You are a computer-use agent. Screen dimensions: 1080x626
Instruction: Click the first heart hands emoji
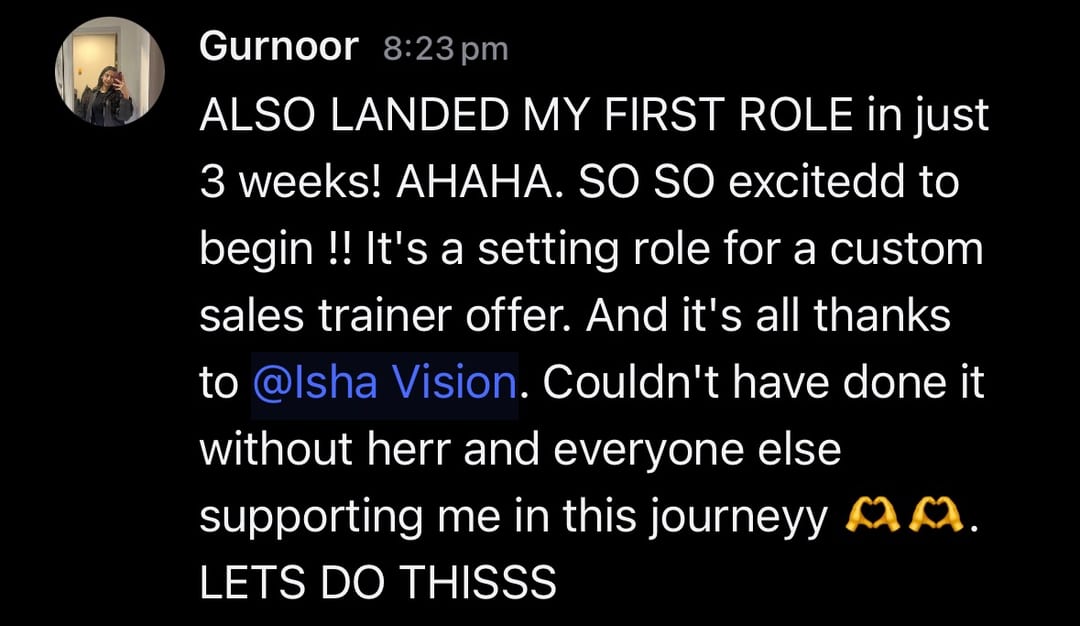872,517
